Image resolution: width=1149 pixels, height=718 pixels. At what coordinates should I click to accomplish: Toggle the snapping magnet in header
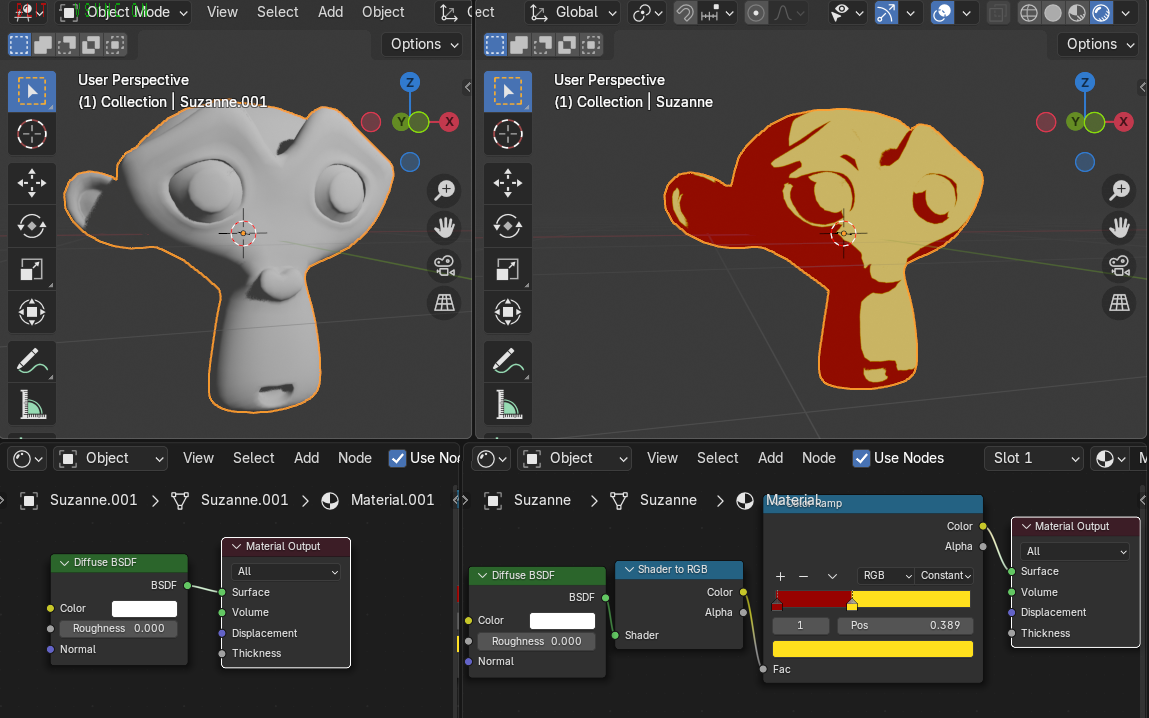pyautogui.click(x=686, y=13)
